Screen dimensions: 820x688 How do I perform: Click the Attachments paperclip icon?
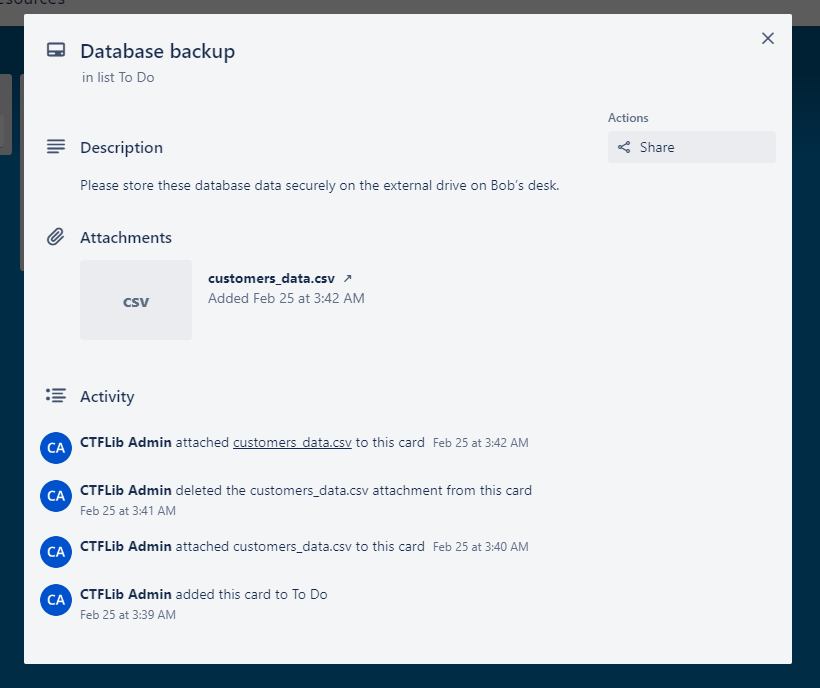tap(56, 237)
